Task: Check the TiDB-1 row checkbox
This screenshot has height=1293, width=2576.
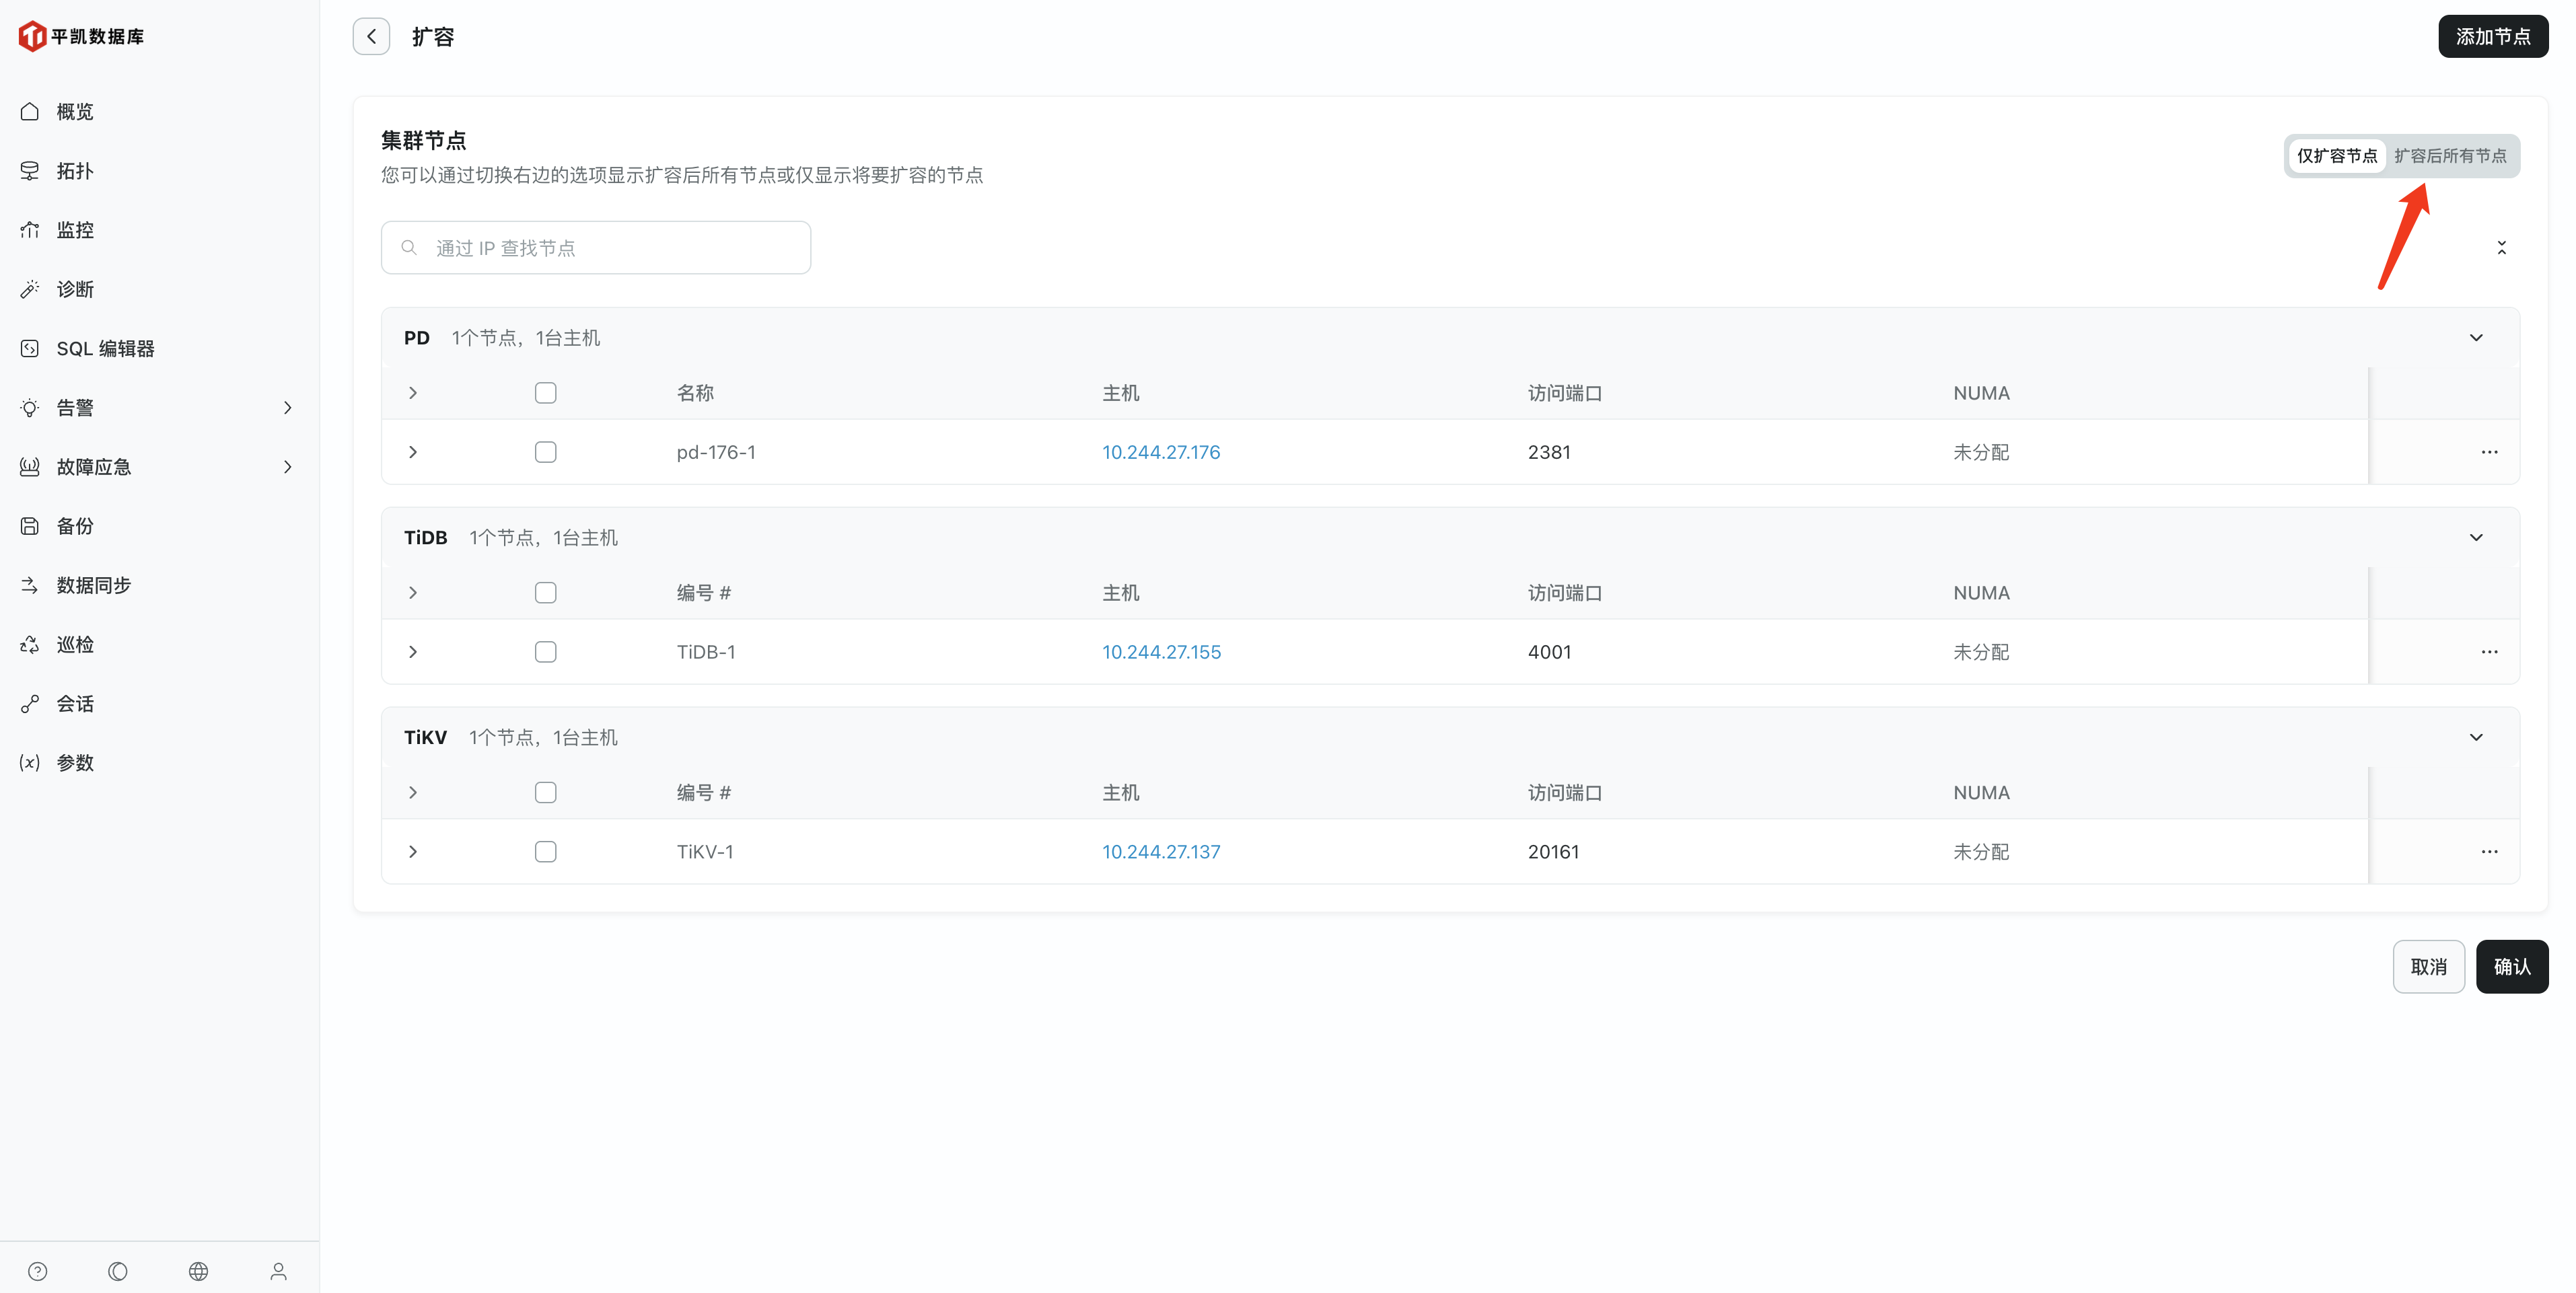Action: (x=545, y=651)
